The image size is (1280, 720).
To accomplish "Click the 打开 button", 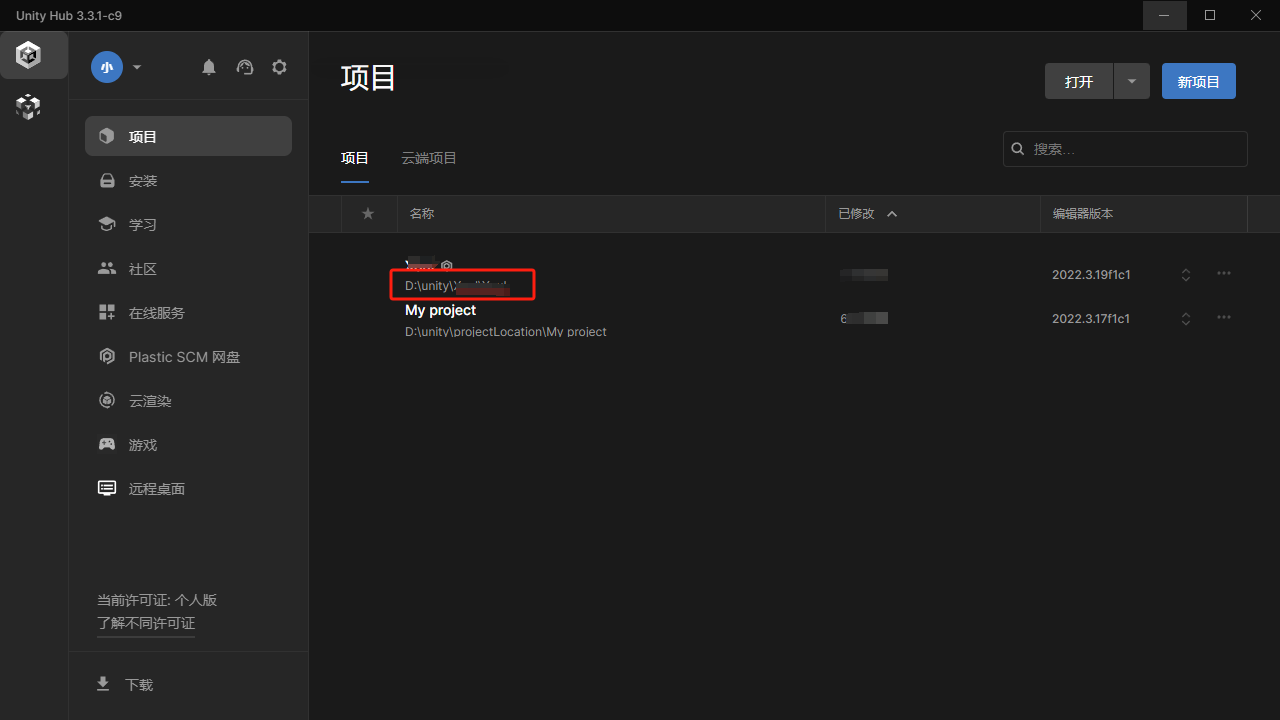I will click(1079, 82).
